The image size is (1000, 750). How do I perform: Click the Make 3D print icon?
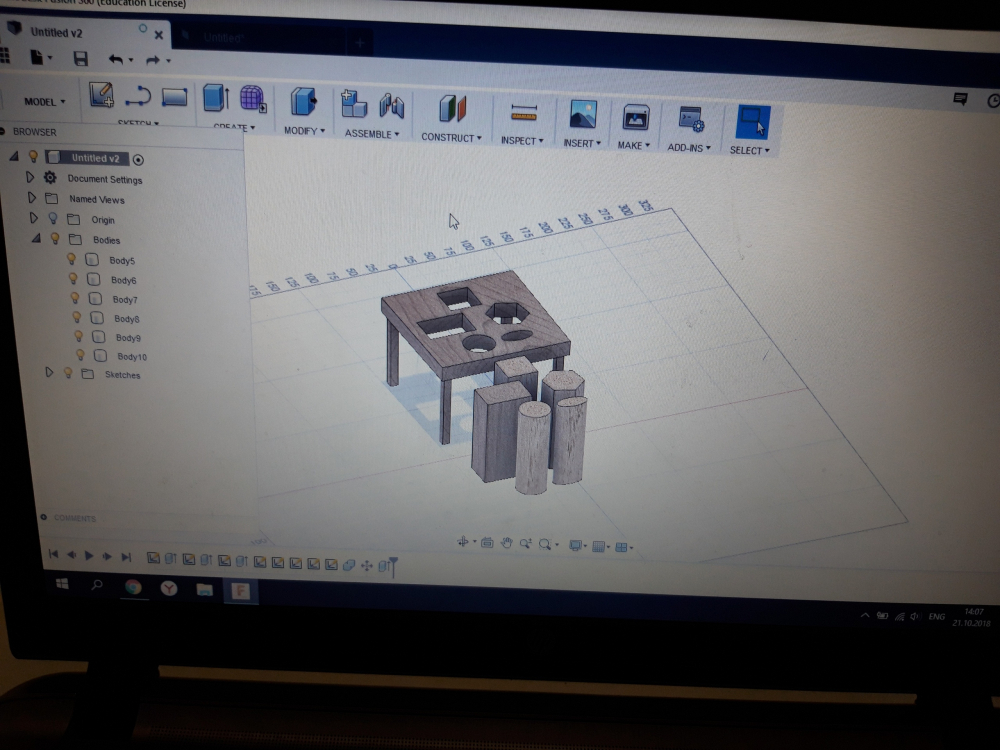tap(635, 119)
